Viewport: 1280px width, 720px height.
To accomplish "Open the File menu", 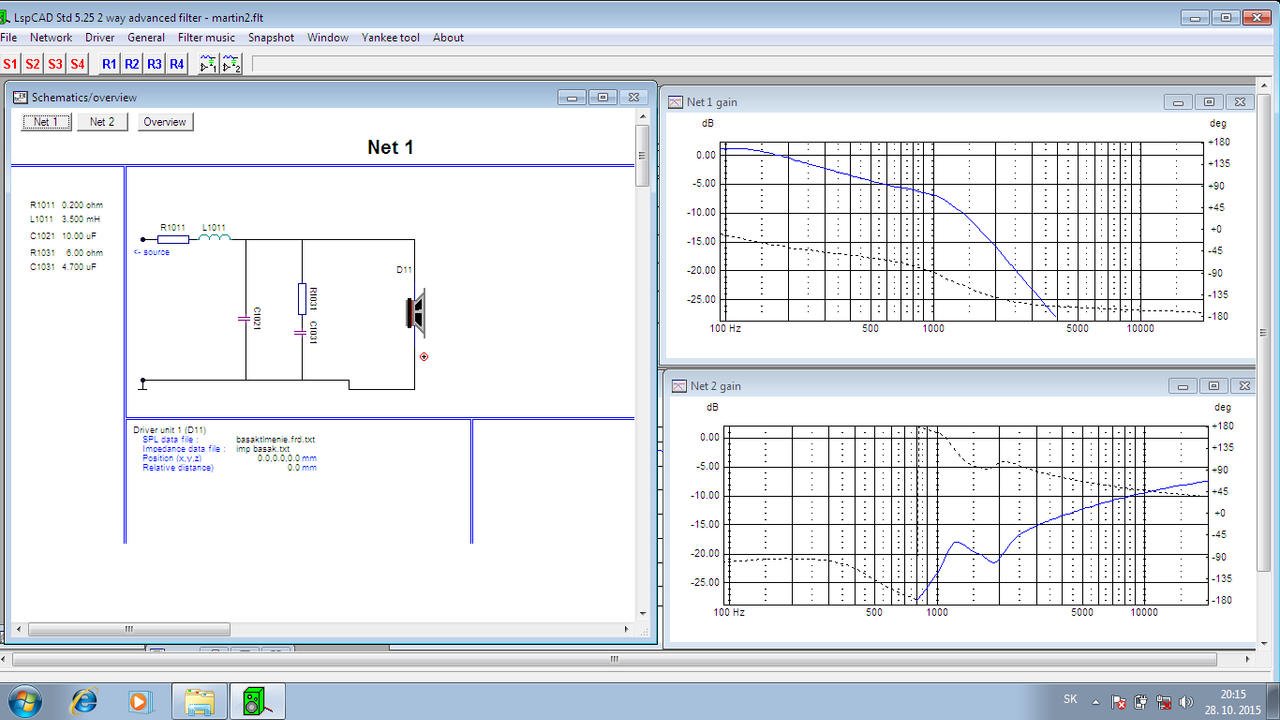I will [x=9, y=37].
